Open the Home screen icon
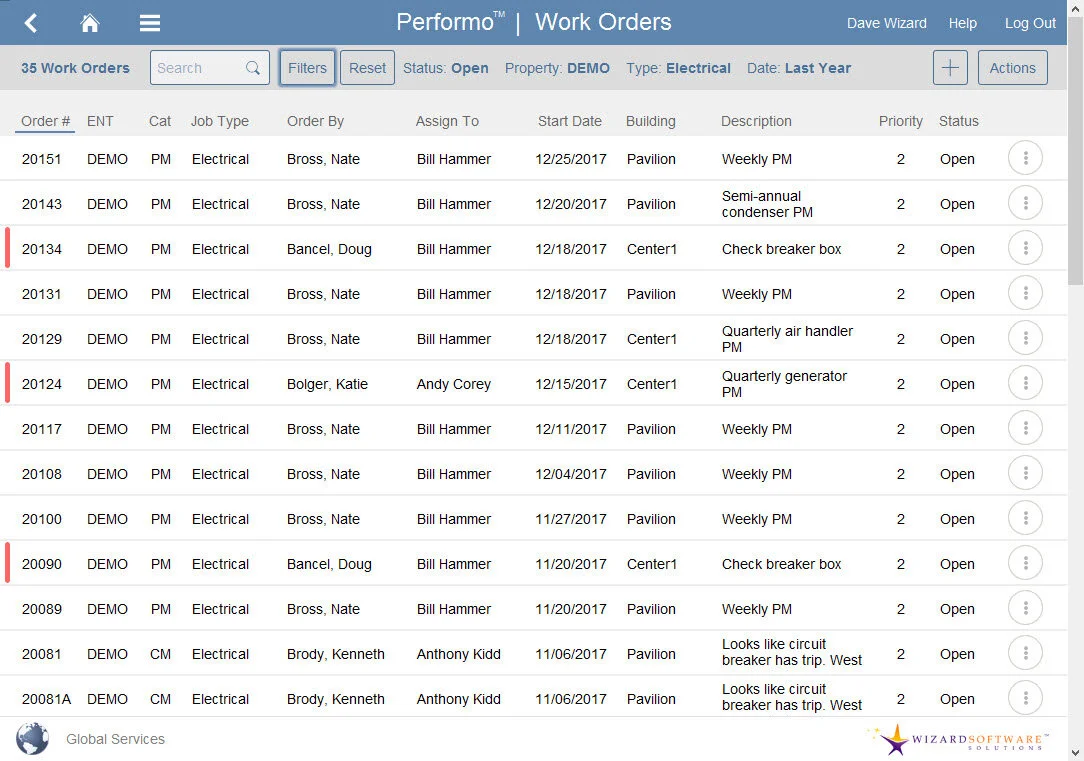The width and height of the screenshot is (1084, 761). pos(89,22)
